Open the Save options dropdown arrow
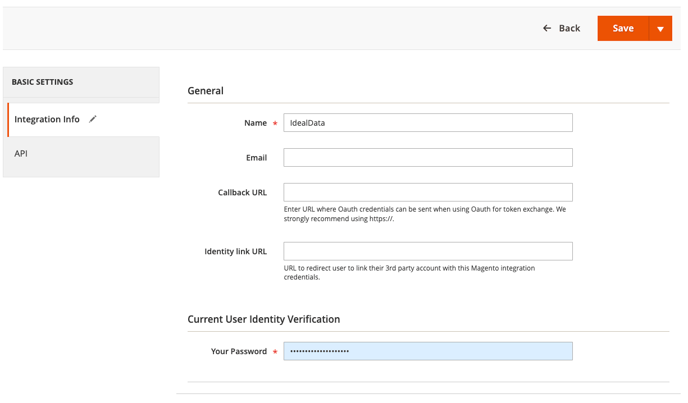 coord(660,29)
